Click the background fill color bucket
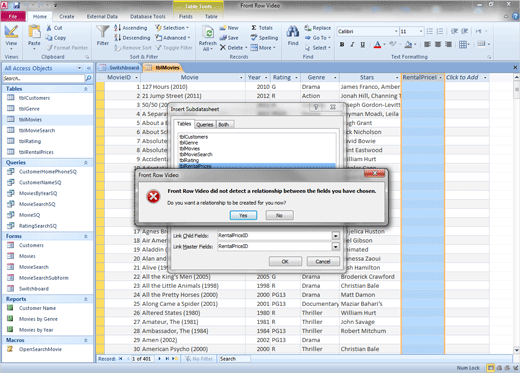 coord(408,44)
